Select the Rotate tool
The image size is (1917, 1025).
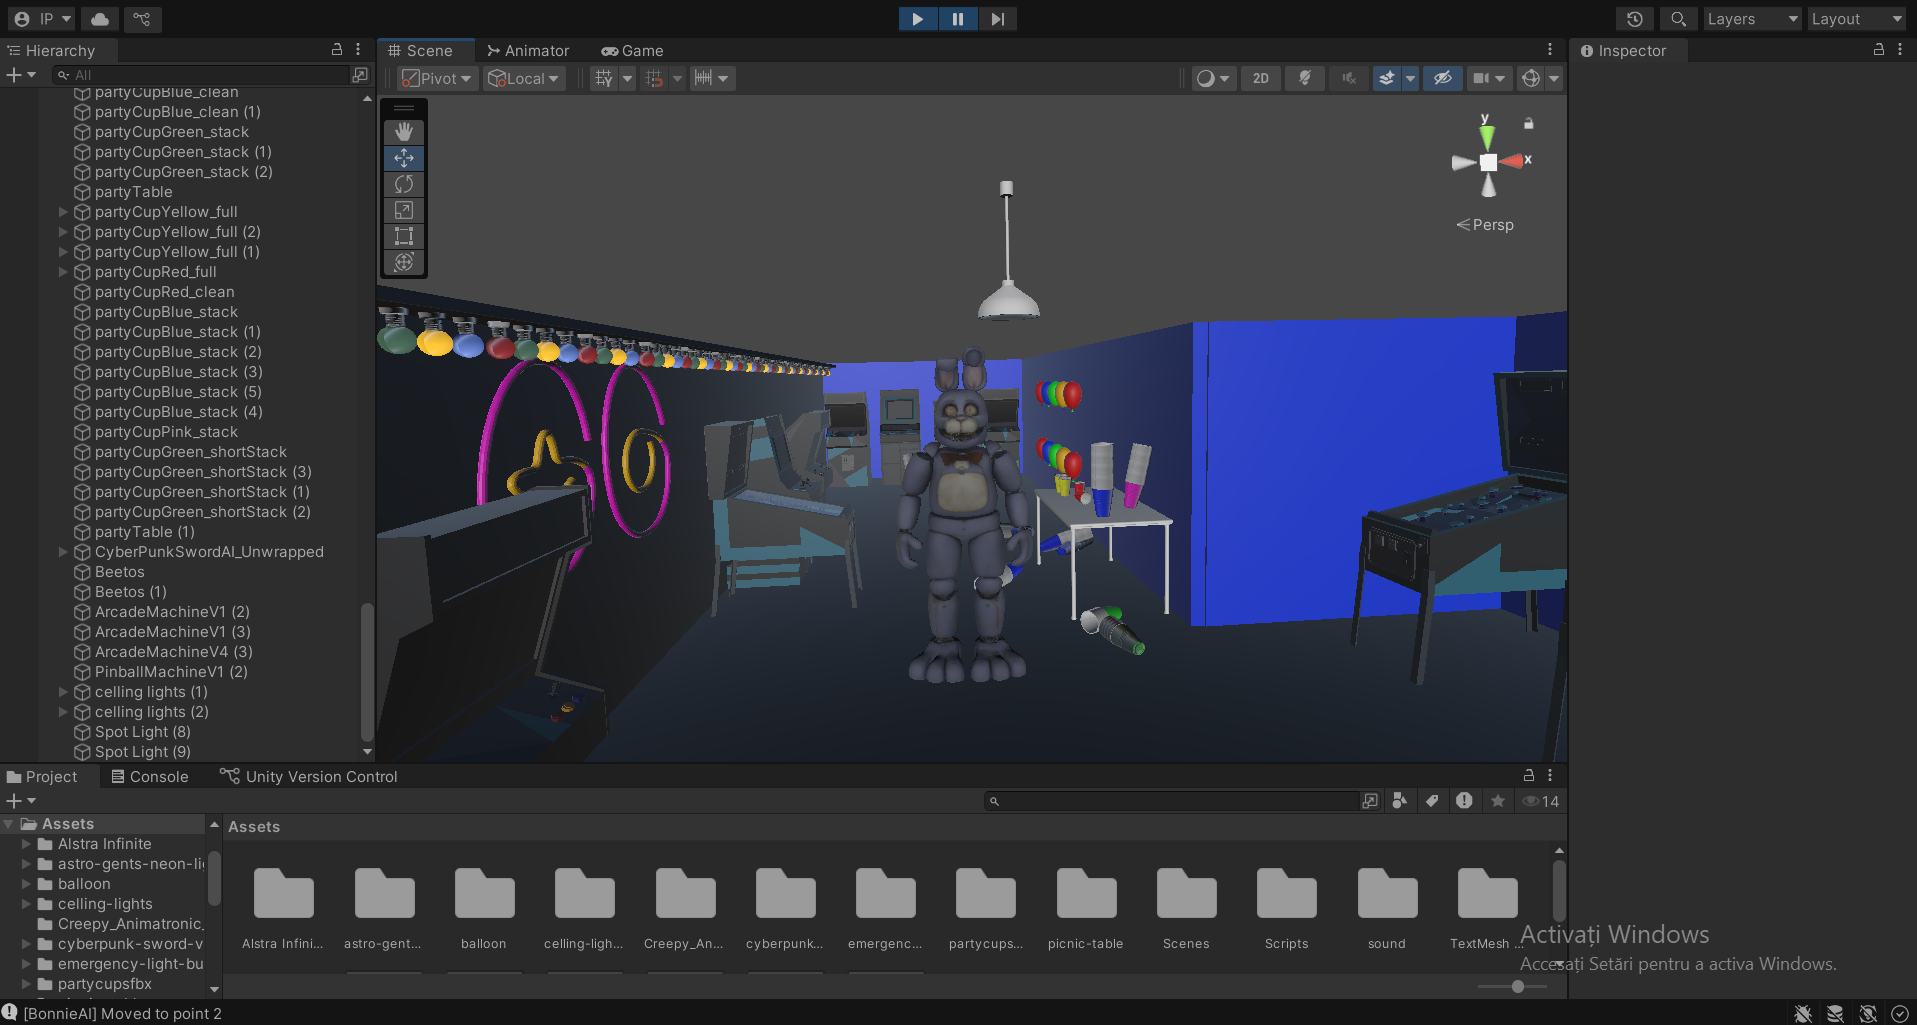pyautogui.click(x=404, y=184)
